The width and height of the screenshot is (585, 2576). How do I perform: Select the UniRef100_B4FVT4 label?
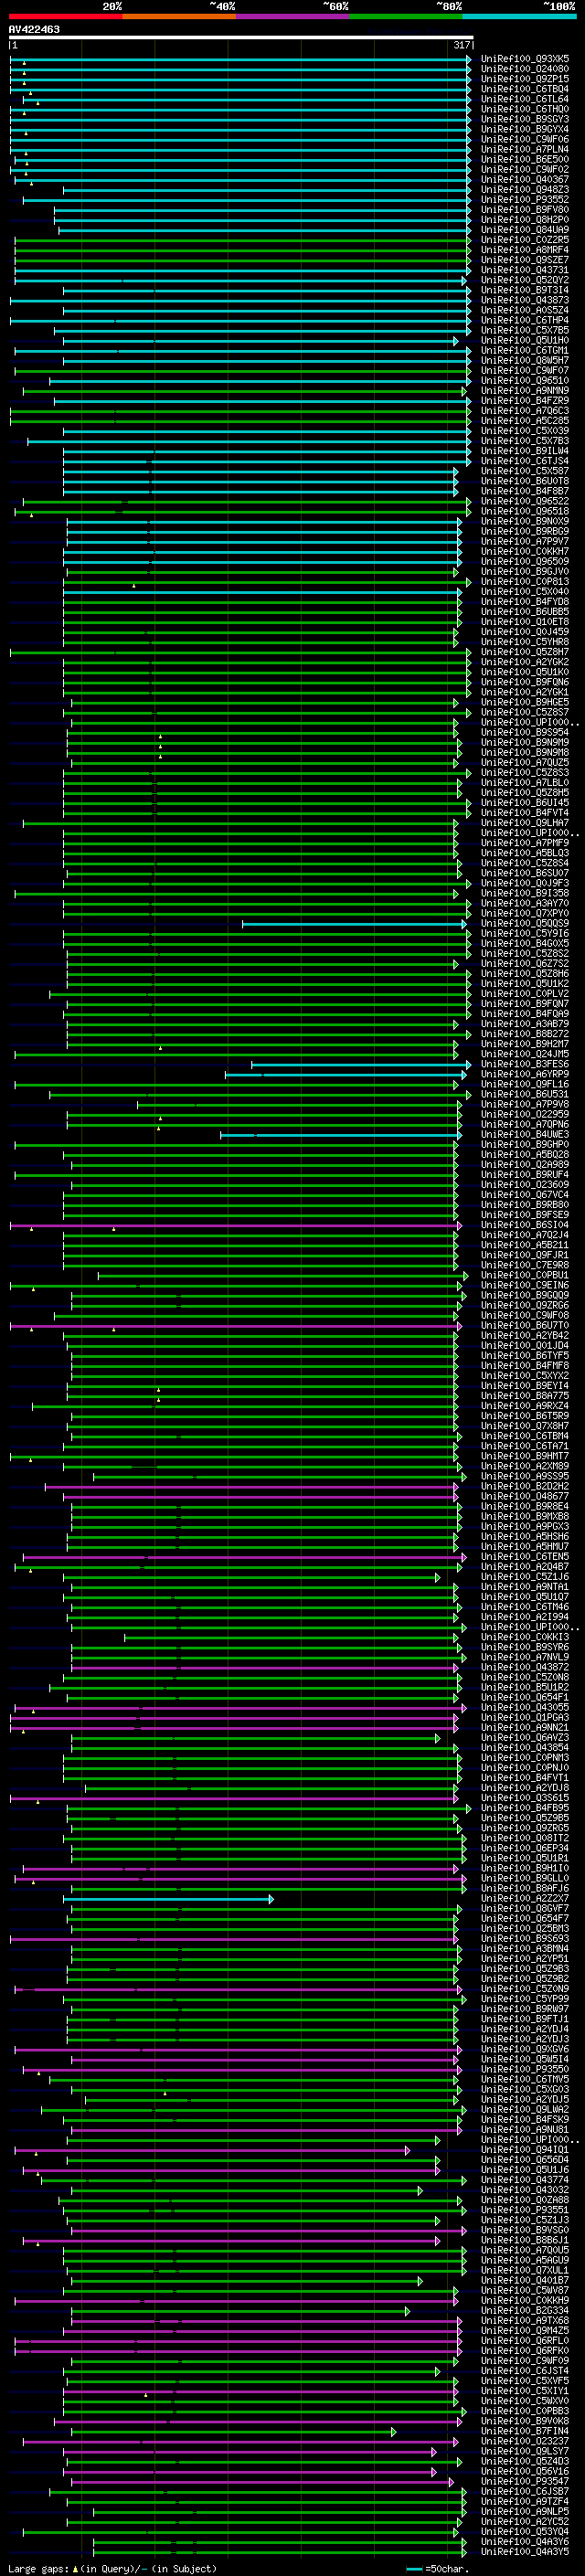click(x=525, y=813)
